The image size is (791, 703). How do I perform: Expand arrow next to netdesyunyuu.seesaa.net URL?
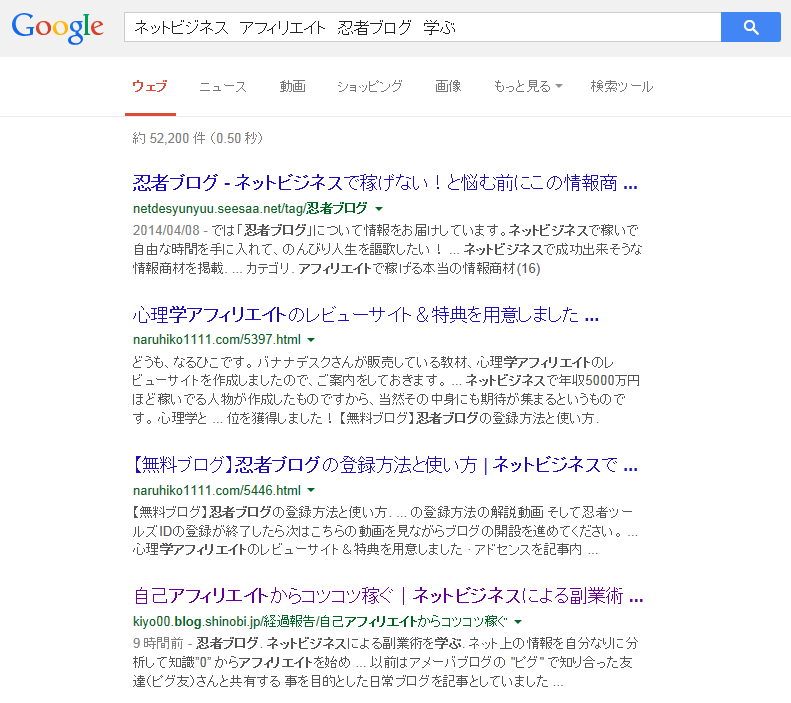coord(379,208)
